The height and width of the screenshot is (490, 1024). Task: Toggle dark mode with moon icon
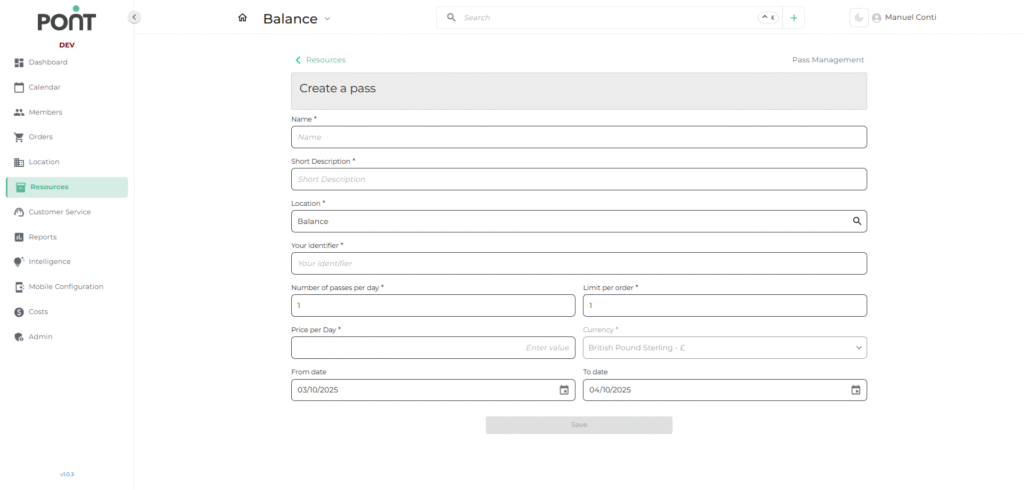click(858, 18)
